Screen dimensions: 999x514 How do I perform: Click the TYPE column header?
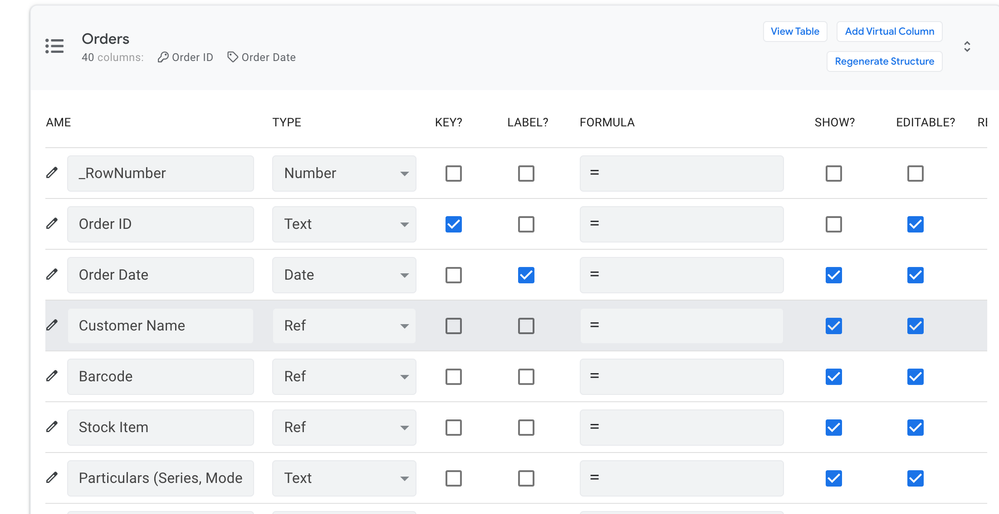click(x=287, y=122)
